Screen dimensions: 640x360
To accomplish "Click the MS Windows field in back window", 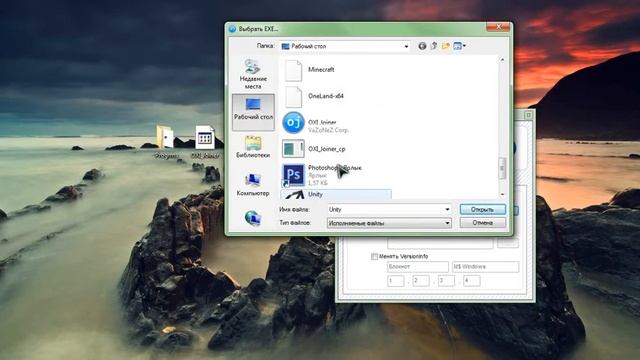I will pyautogui.click(x=486, y=267).
